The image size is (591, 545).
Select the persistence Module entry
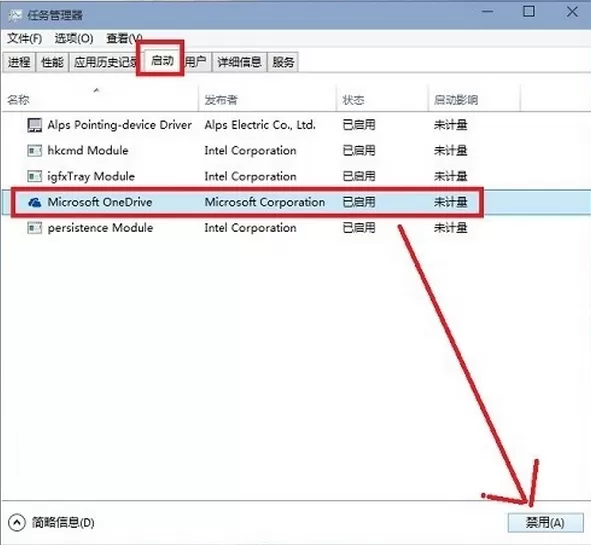[x=100, y=228]
